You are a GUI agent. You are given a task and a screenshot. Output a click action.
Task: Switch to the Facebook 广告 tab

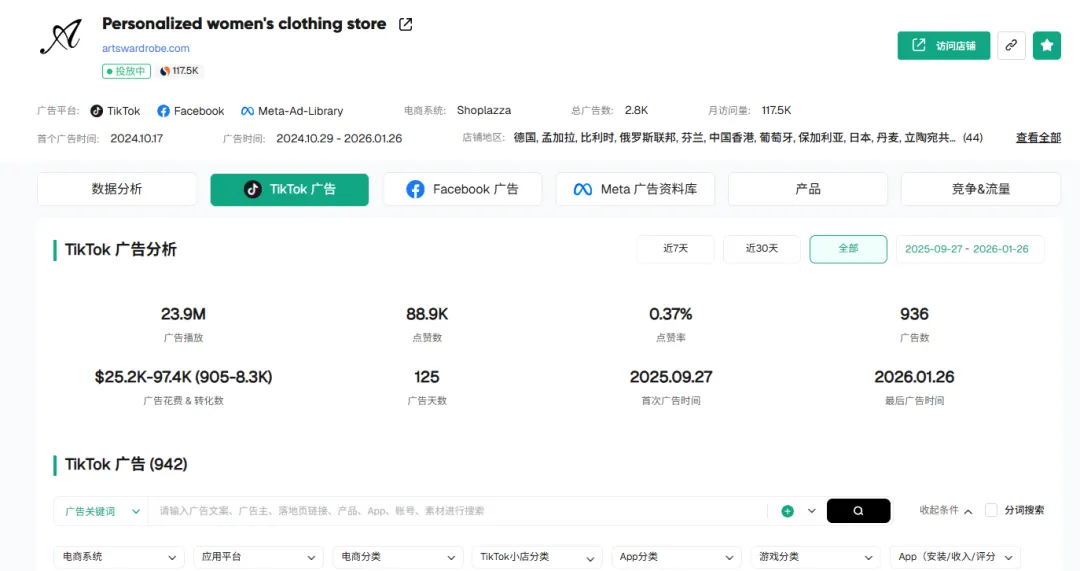point(462,189)
